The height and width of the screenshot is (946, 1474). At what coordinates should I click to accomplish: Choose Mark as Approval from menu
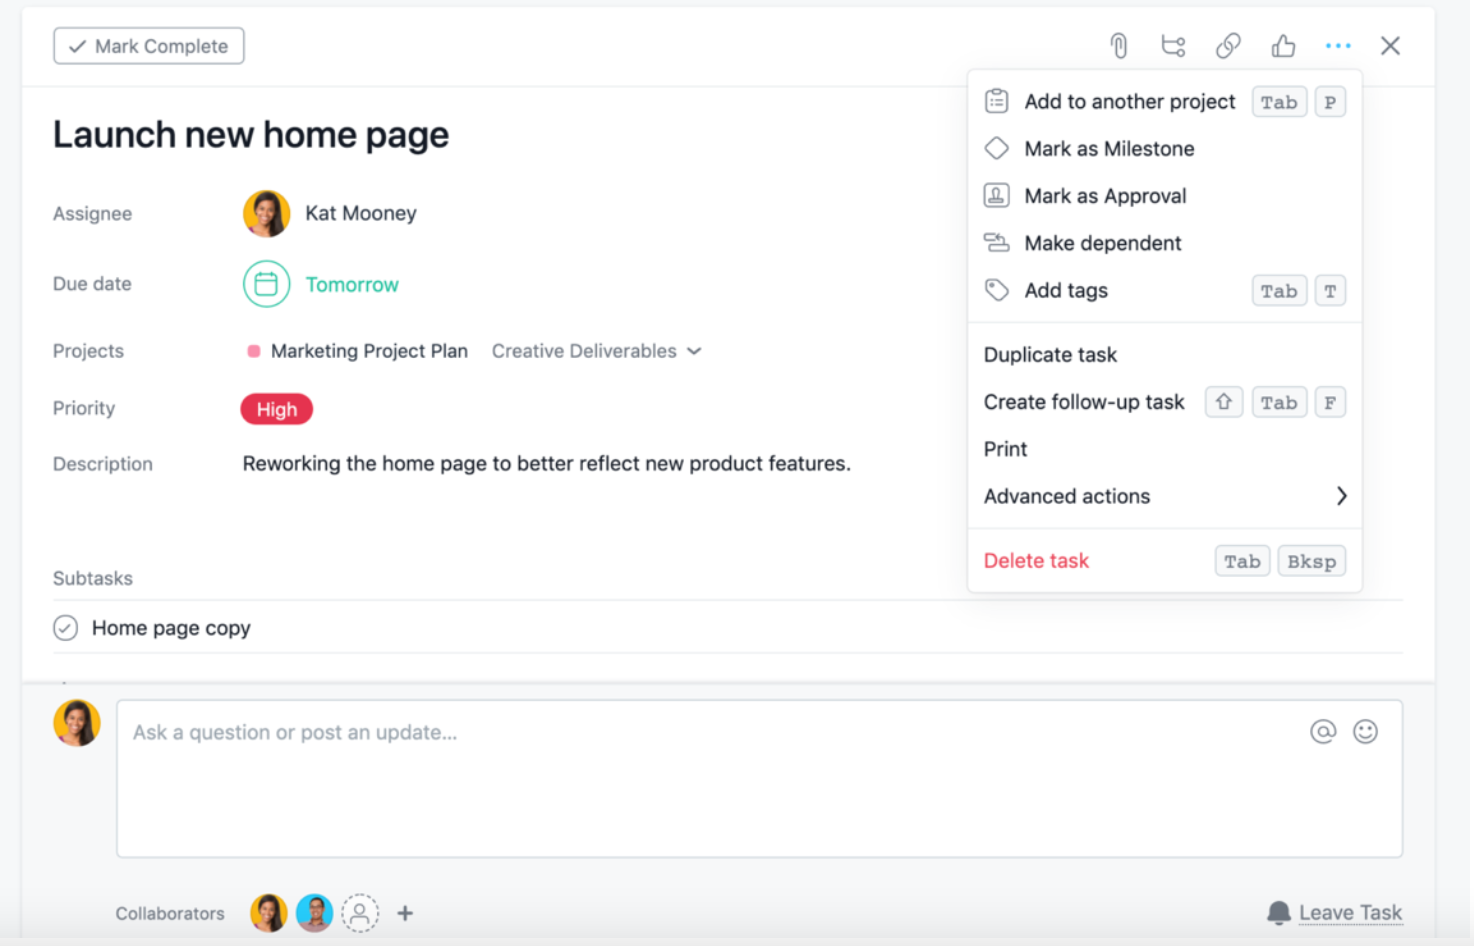(1165, 195)
